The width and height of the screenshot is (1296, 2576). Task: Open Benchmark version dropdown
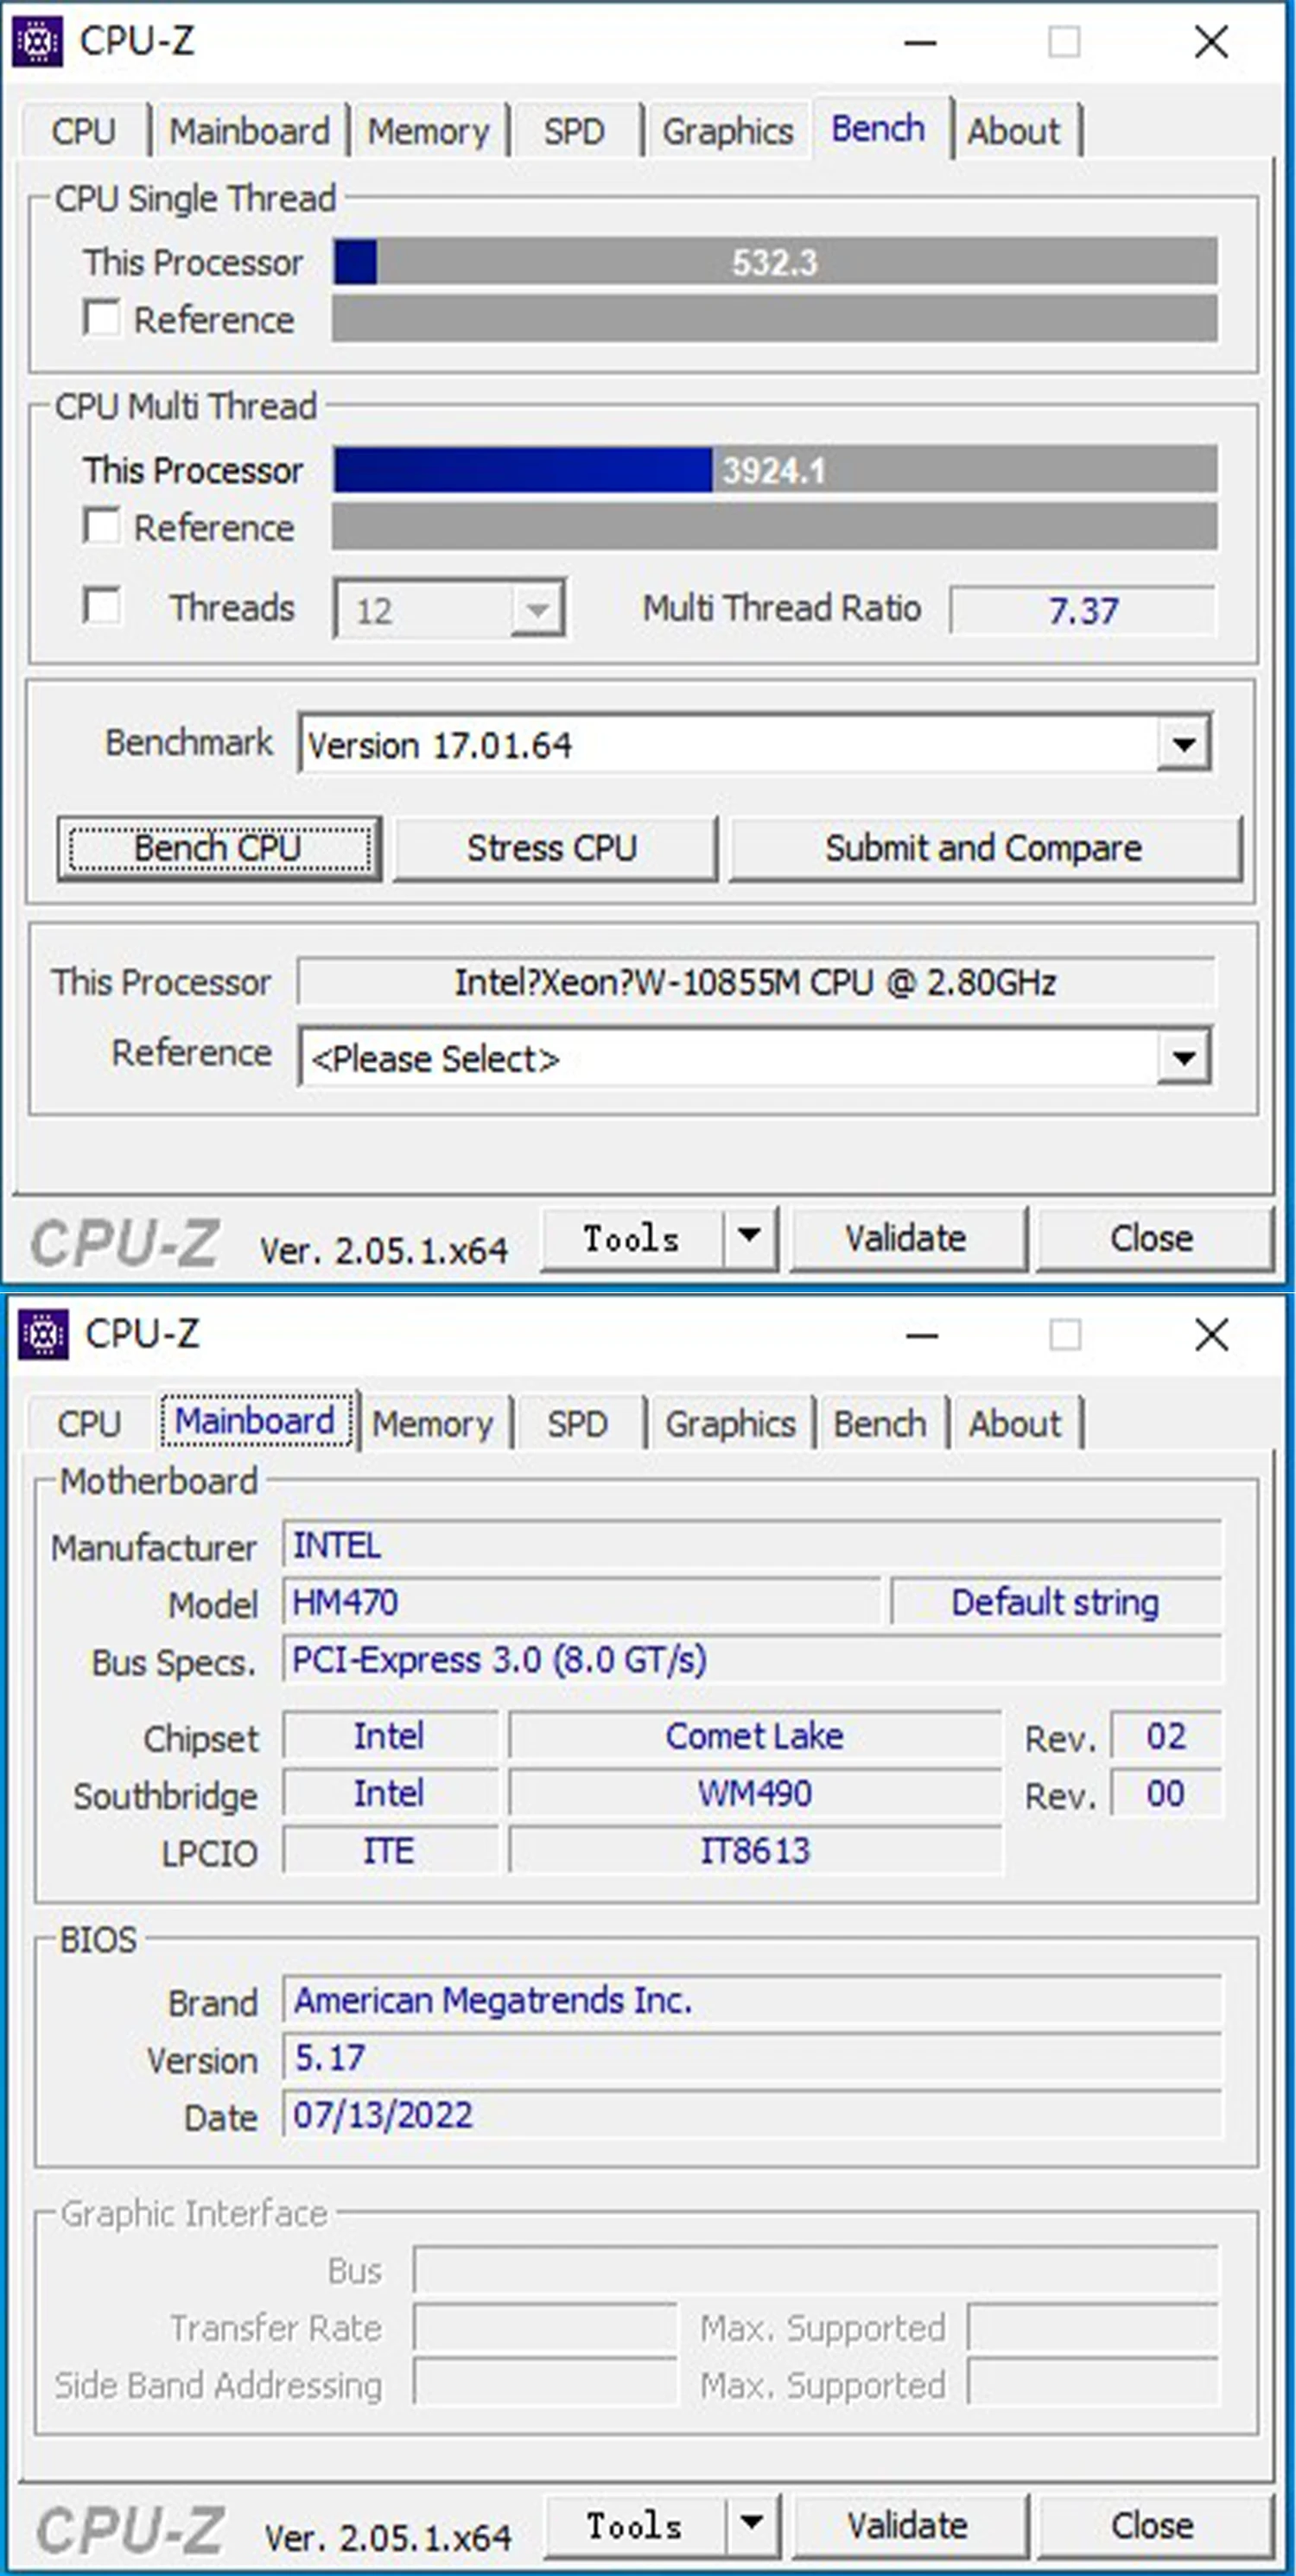[x=1184, y=744]
